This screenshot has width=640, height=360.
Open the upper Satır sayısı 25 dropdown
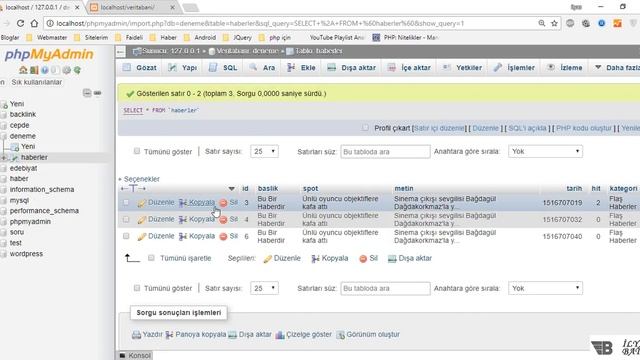[x=264, y=151]
